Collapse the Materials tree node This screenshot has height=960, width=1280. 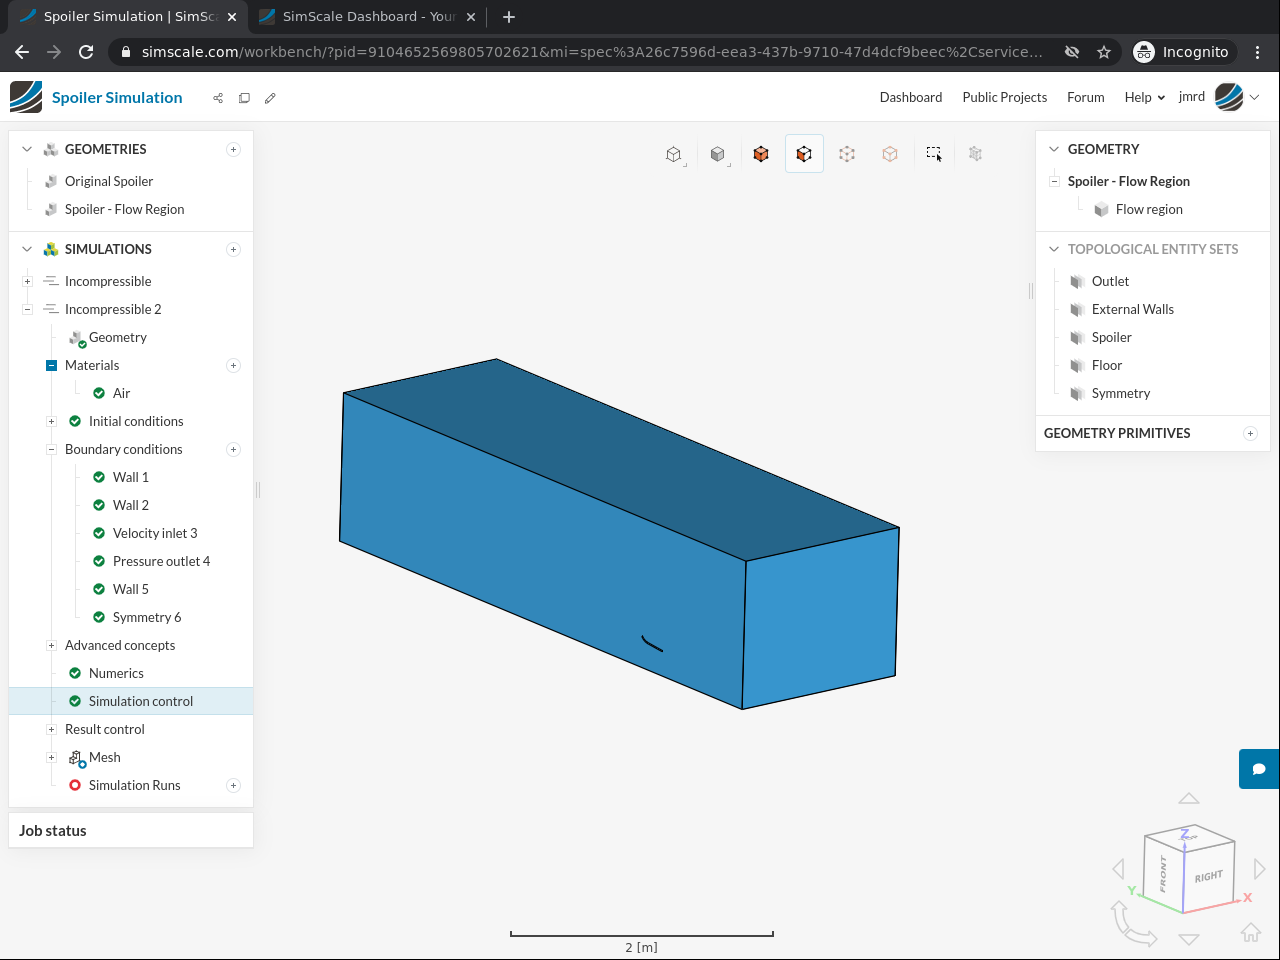51,365
